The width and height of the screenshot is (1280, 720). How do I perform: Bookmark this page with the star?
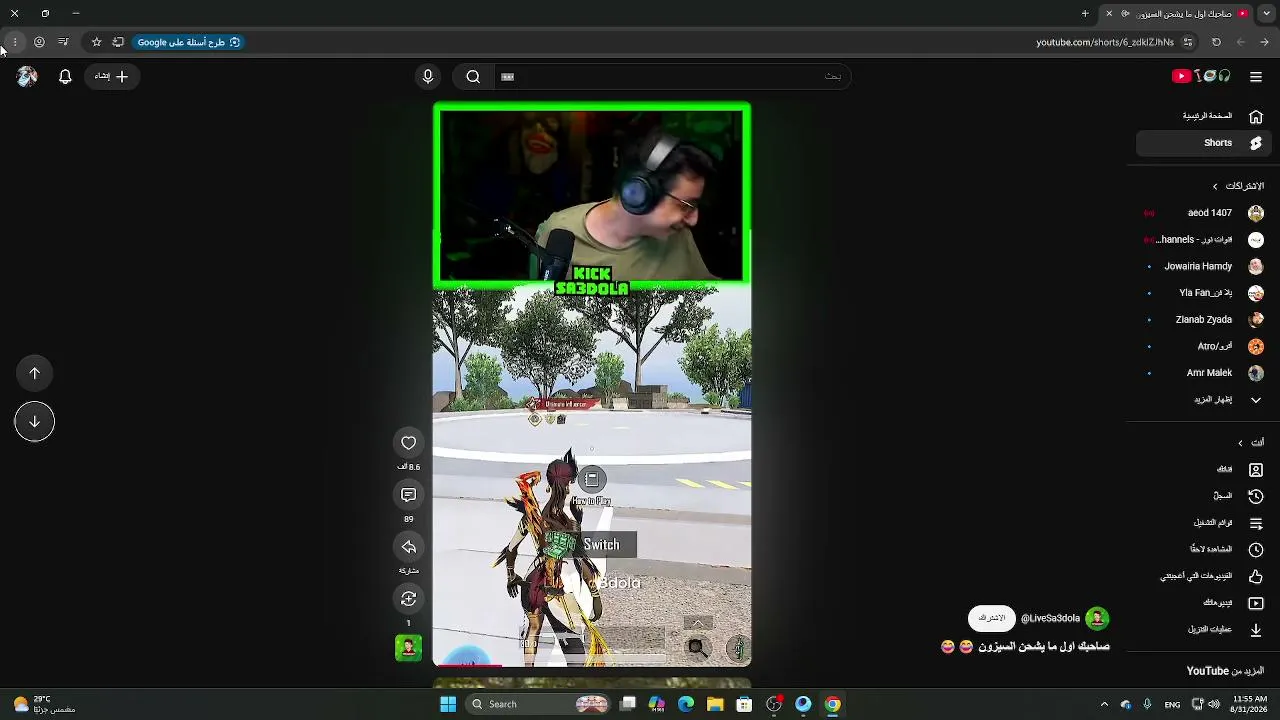pyautogui.click(x=96, y=42)
